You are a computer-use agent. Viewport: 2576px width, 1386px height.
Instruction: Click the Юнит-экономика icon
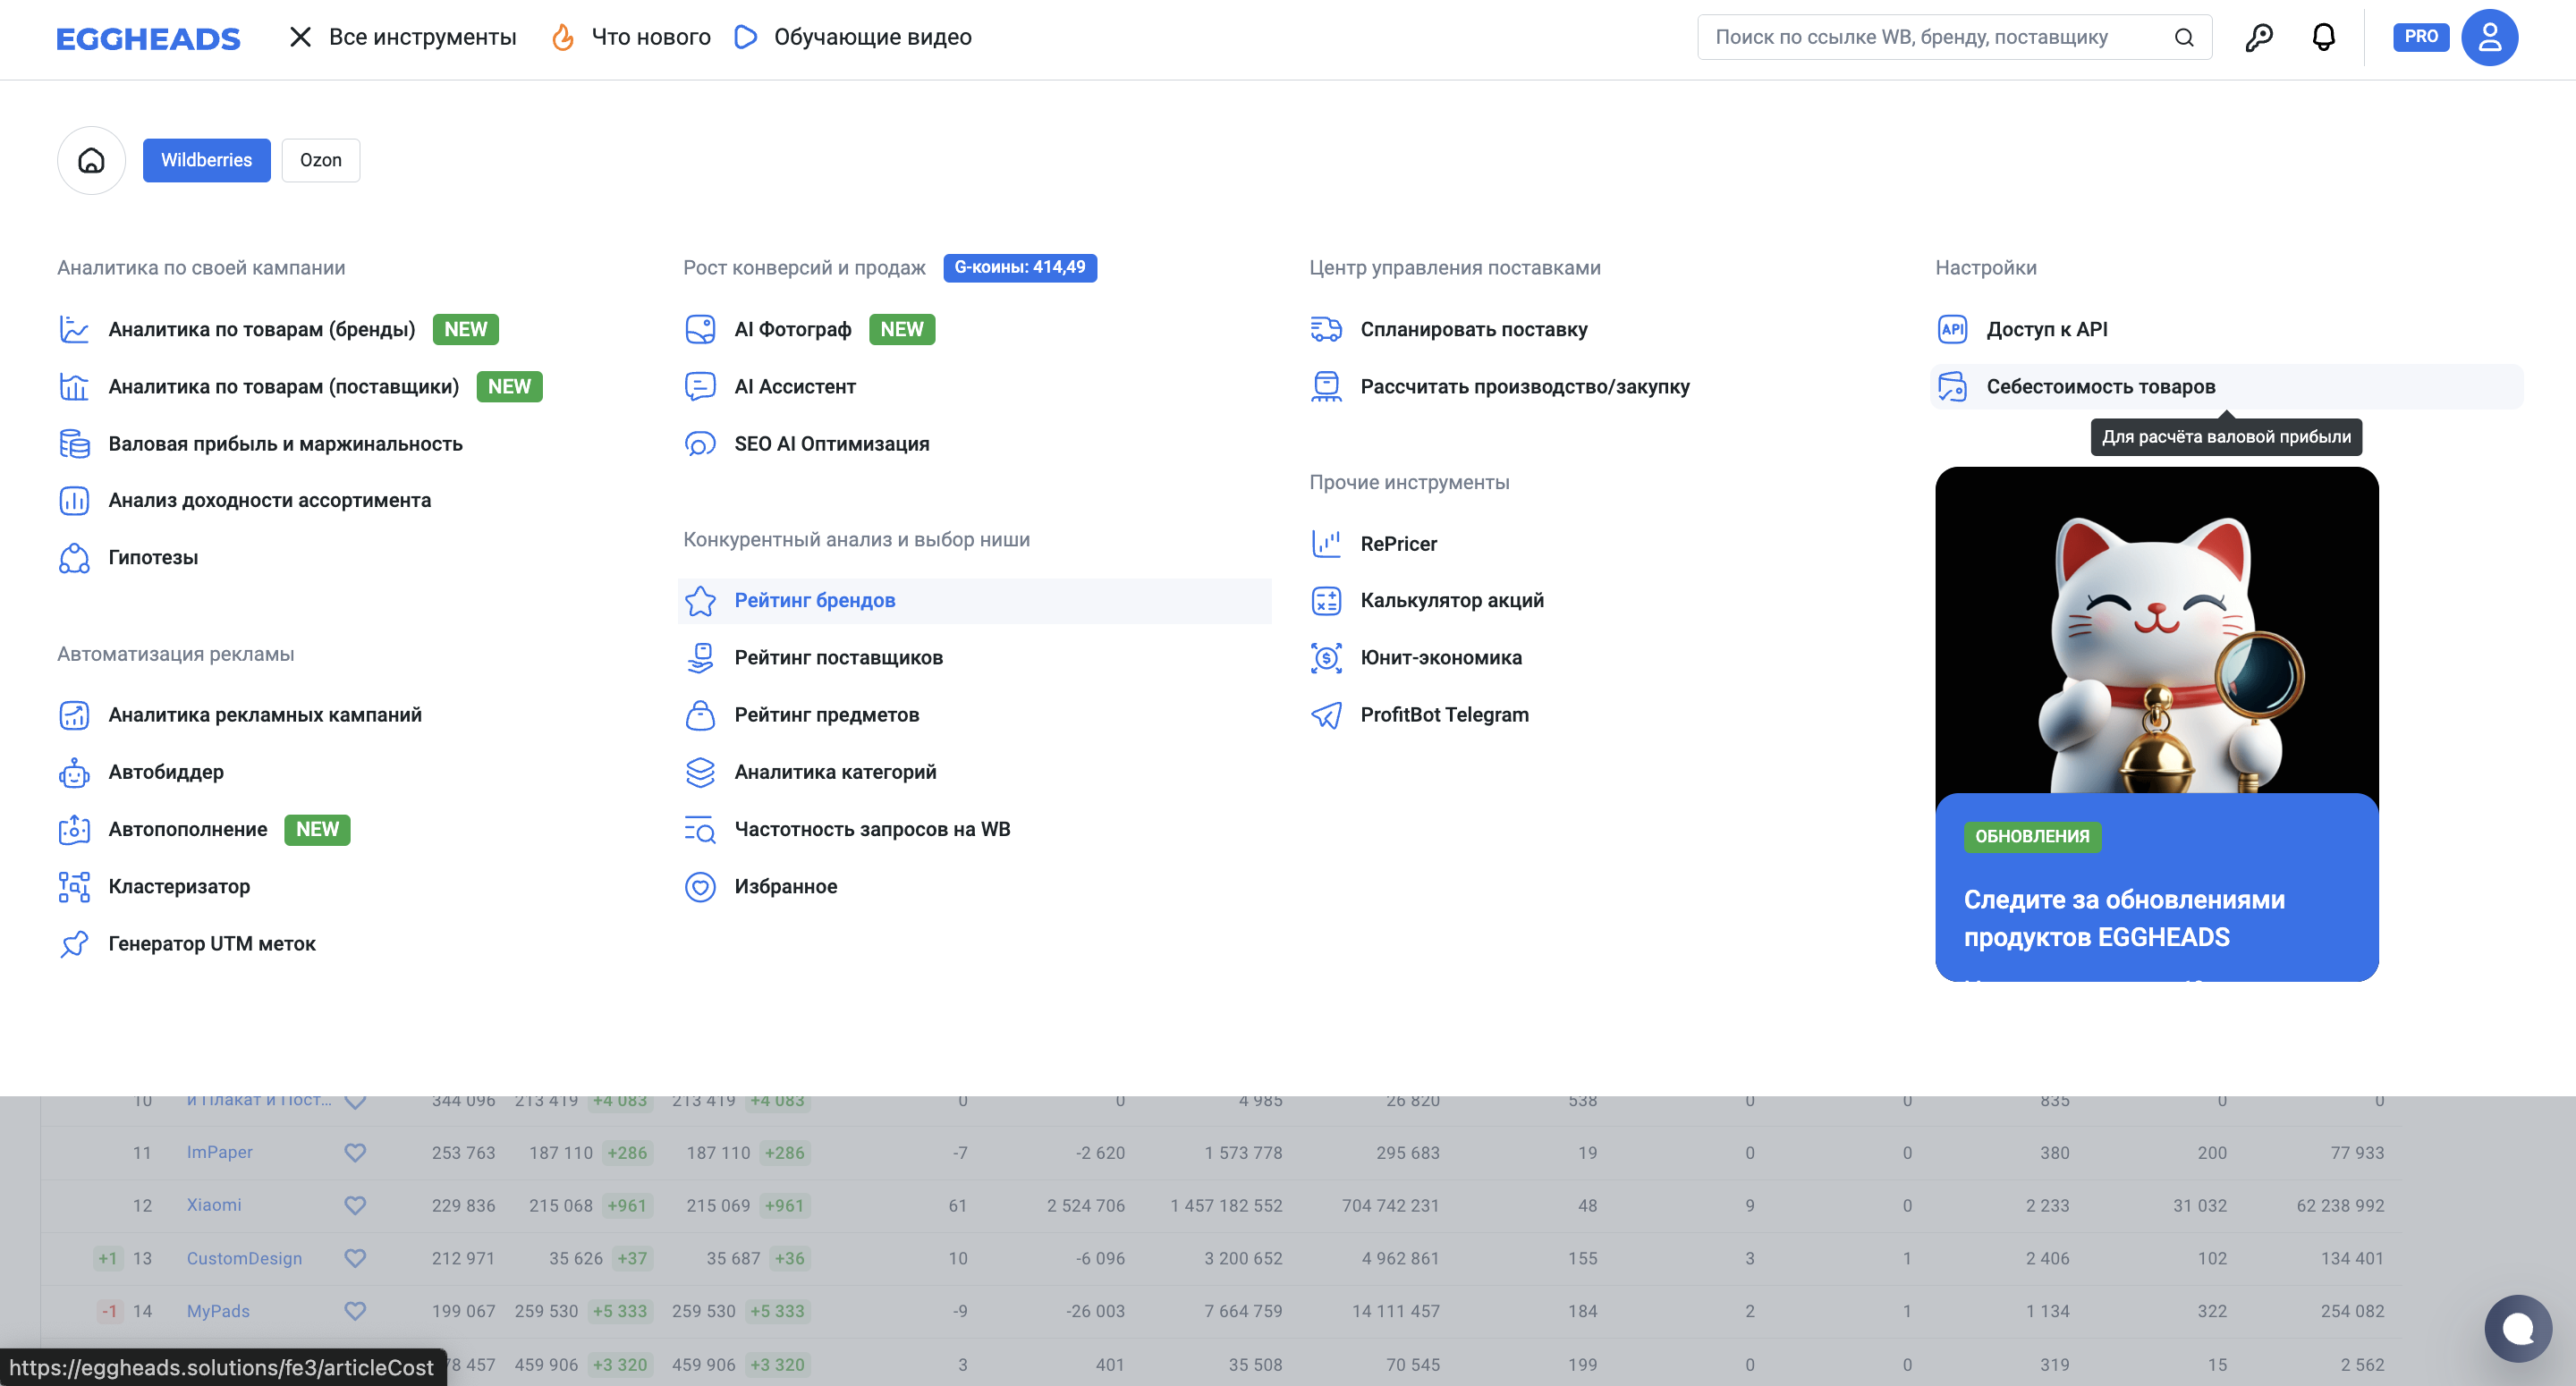tap(1326, 658)
